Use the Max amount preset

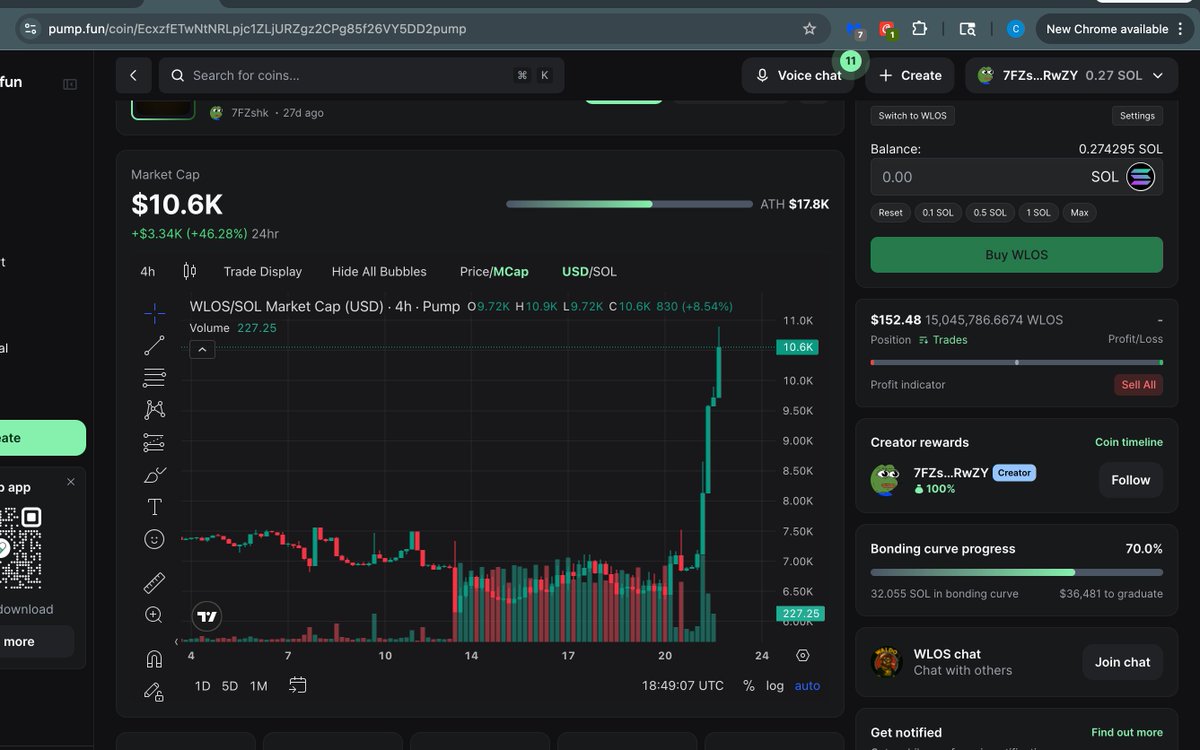[1079, 212]
